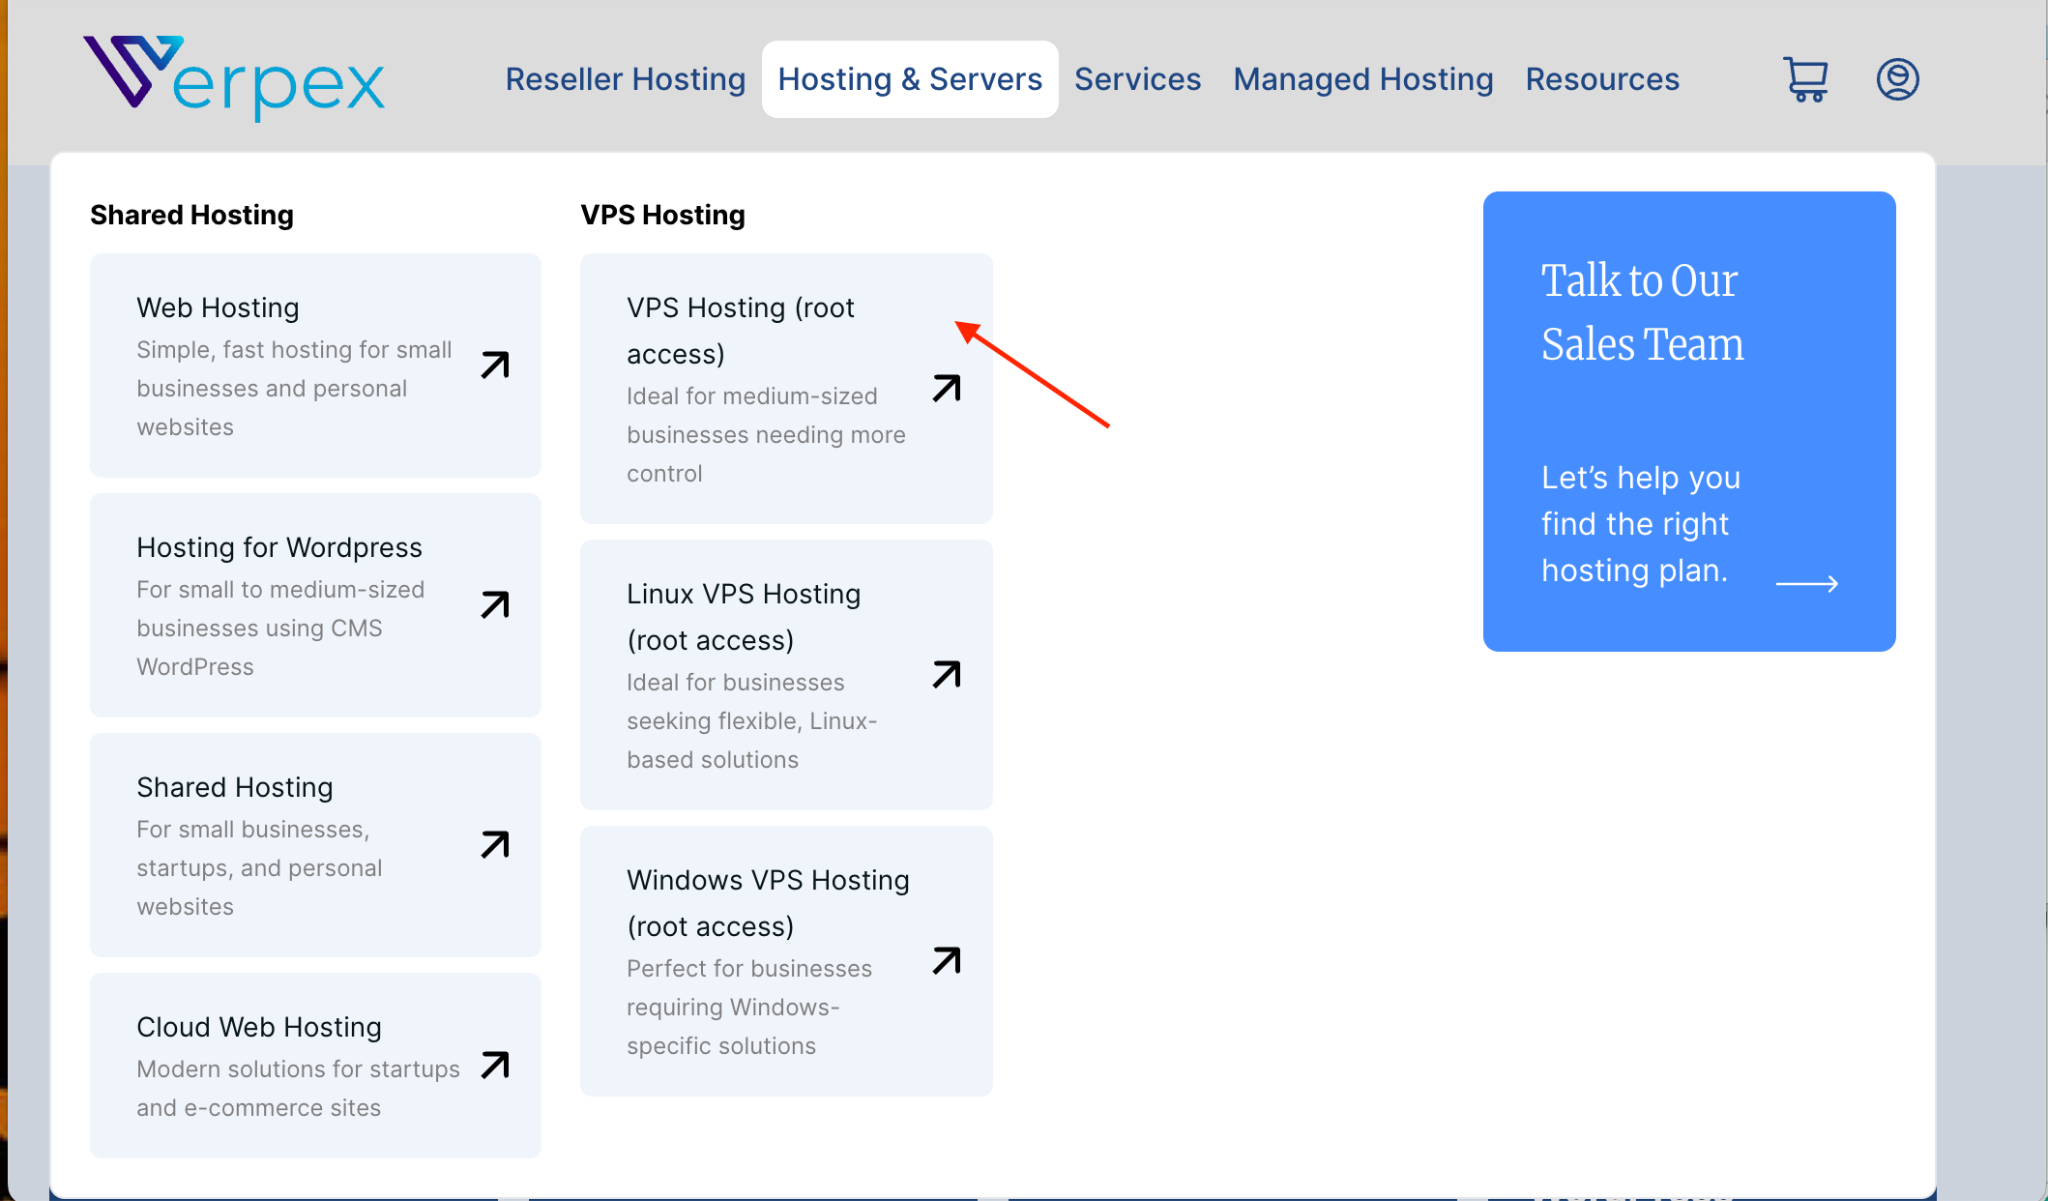Click arrow icon on Web Hosting card

pos(495,365)
